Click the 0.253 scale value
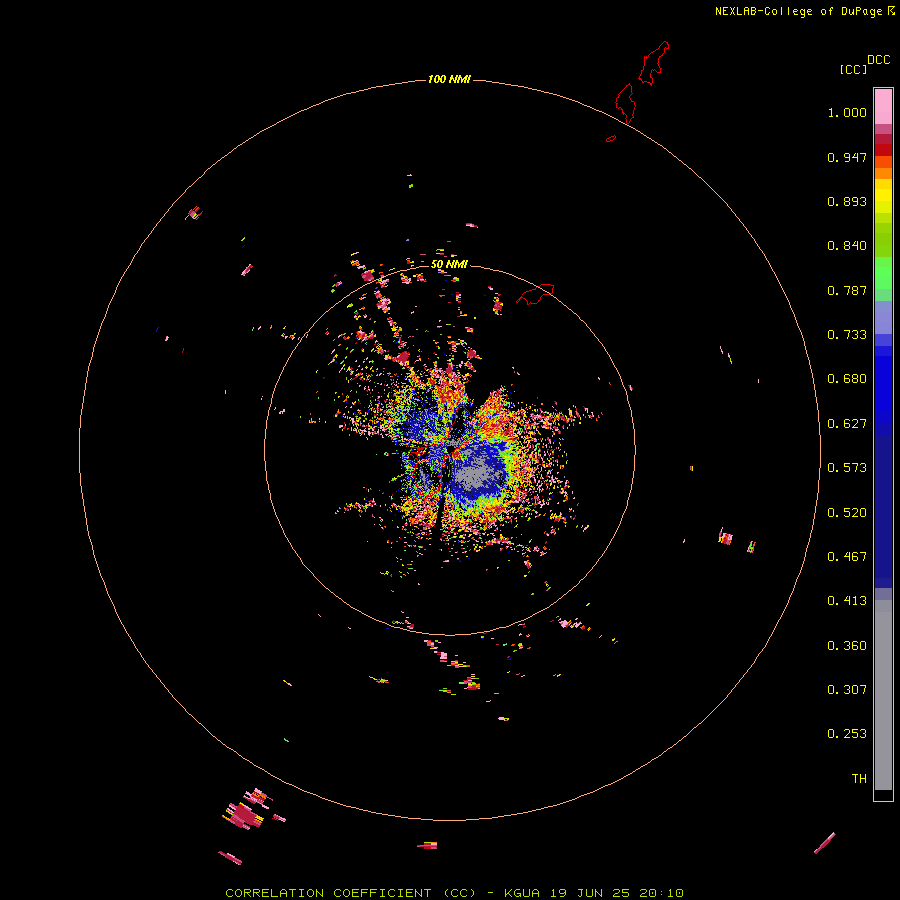This screenshot has height=900, width=900. 847,734
